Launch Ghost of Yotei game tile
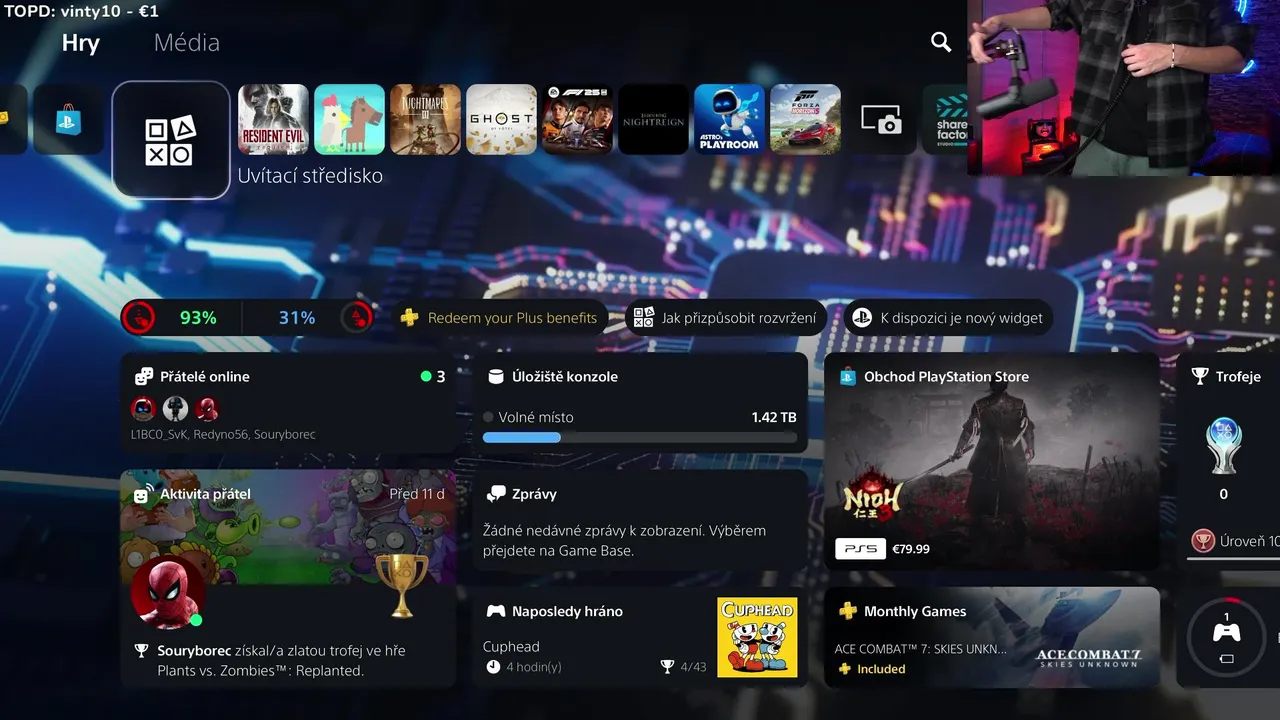This screenshot has height=720, width=1280. pos(501,119)
